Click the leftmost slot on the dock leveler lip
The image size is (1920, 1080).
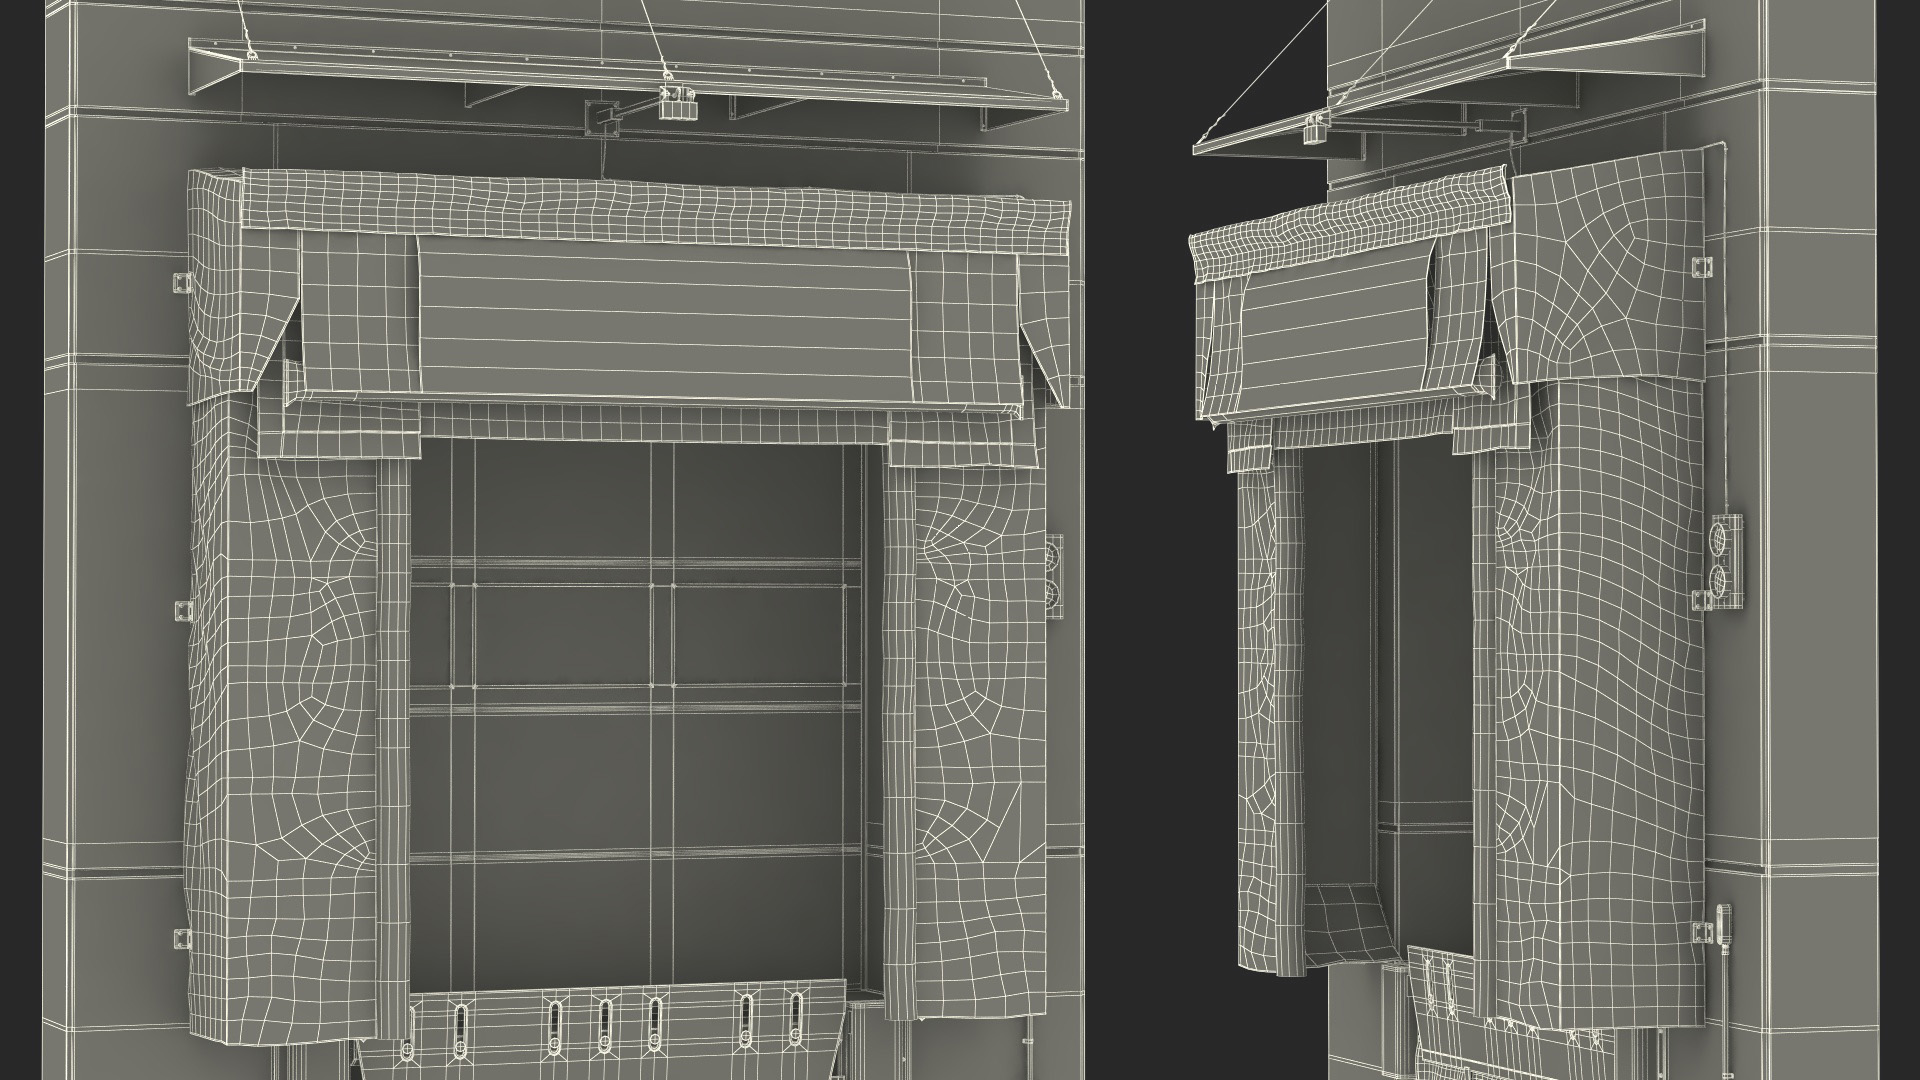point(460,1022)
